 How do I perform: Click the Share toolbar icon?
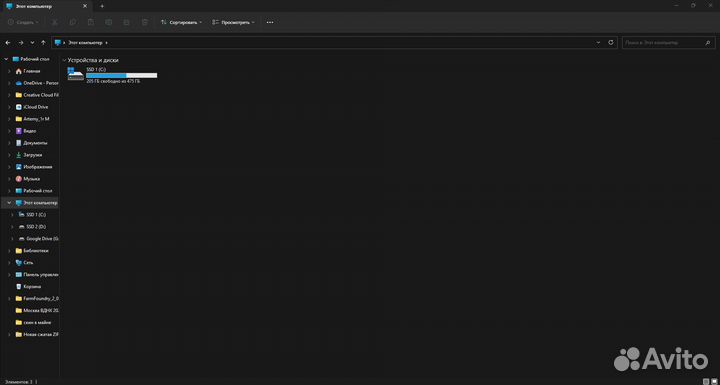pos(126,22)
